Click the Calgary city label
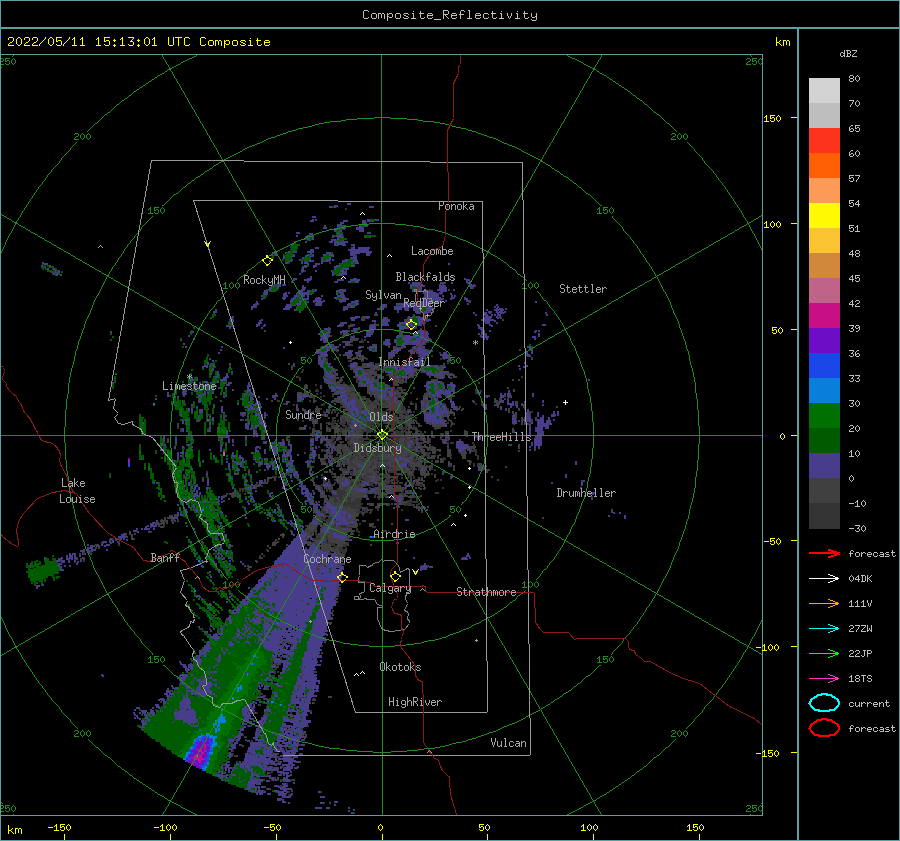Image resolution: width=900 pixels, height=841 pixels. pos(390,588)
